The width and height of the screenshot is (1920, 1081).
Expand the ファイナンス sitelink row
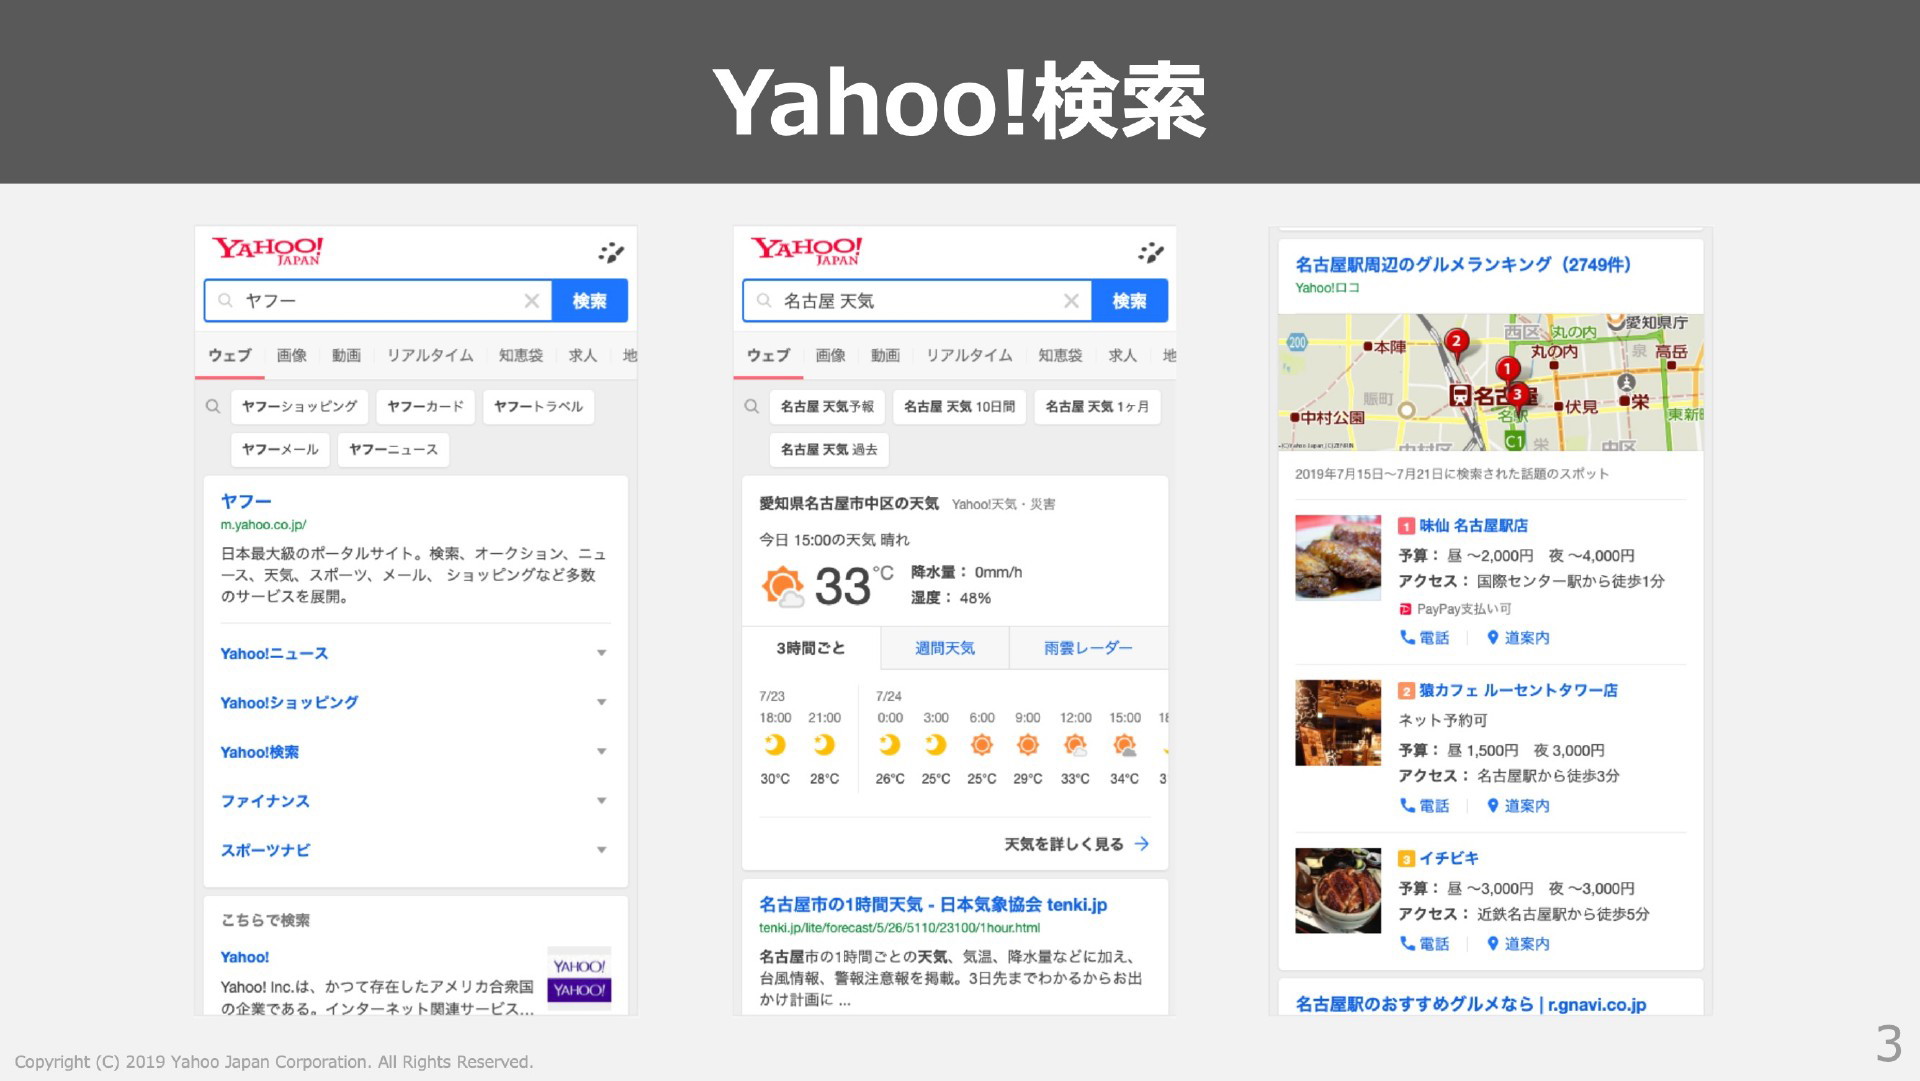click(415, 800)
